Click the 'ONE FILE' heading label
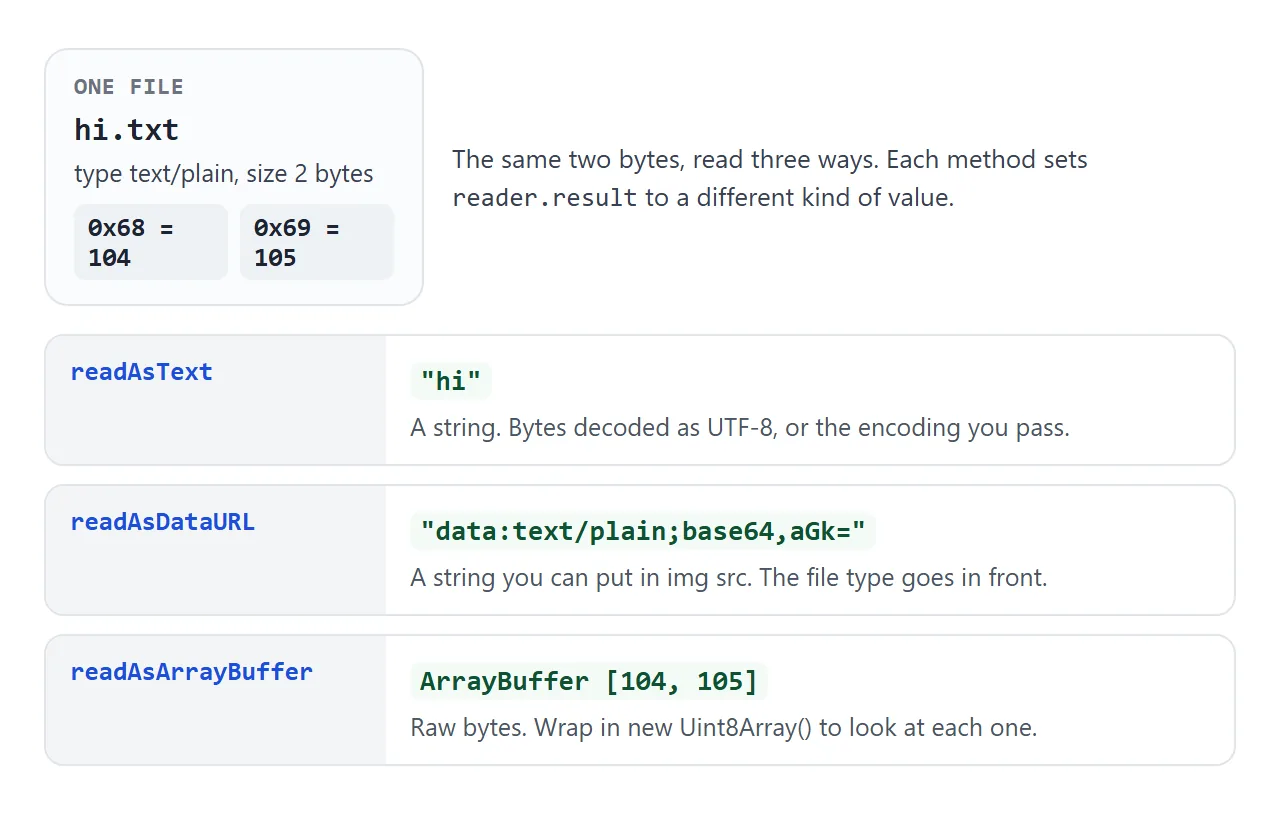Image resolution: width=1280 pixels, height=818 pixels. point(128,87)
